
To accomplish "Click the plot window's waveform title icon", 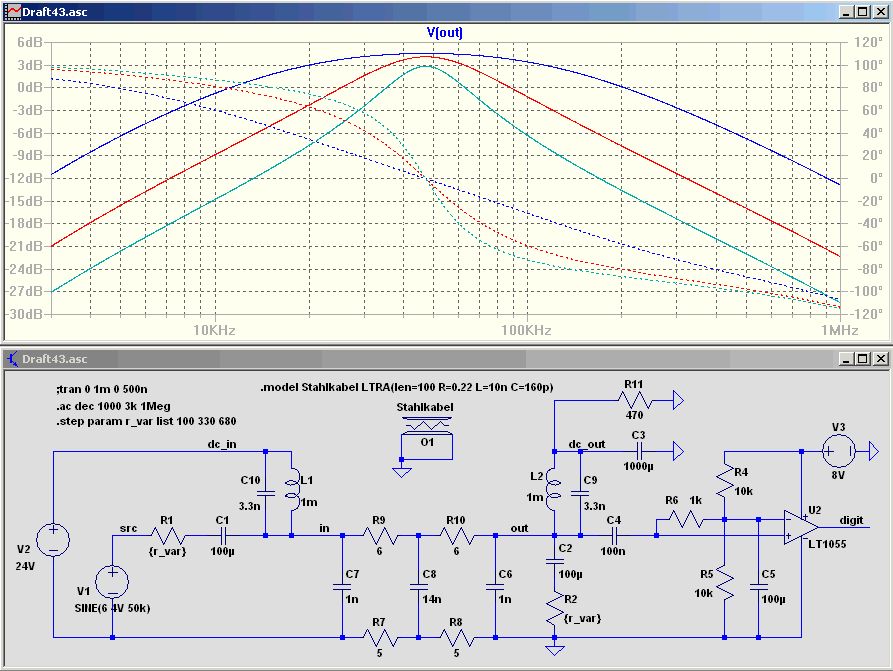I will [x=12, y=10].
